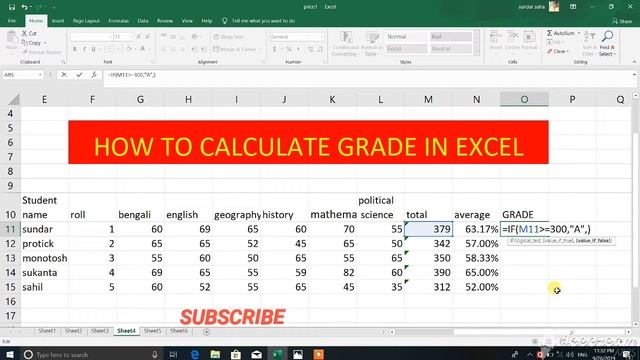Click the Increase Font Size icon

click(138, 37)
